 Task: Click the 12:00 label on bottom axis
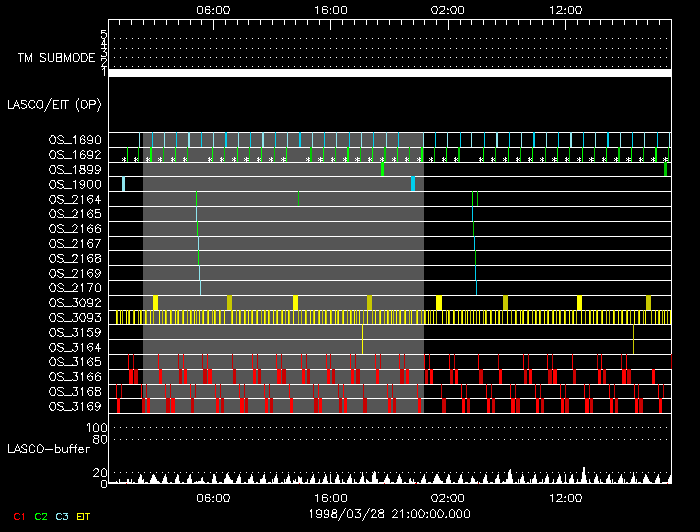[564, 497]
